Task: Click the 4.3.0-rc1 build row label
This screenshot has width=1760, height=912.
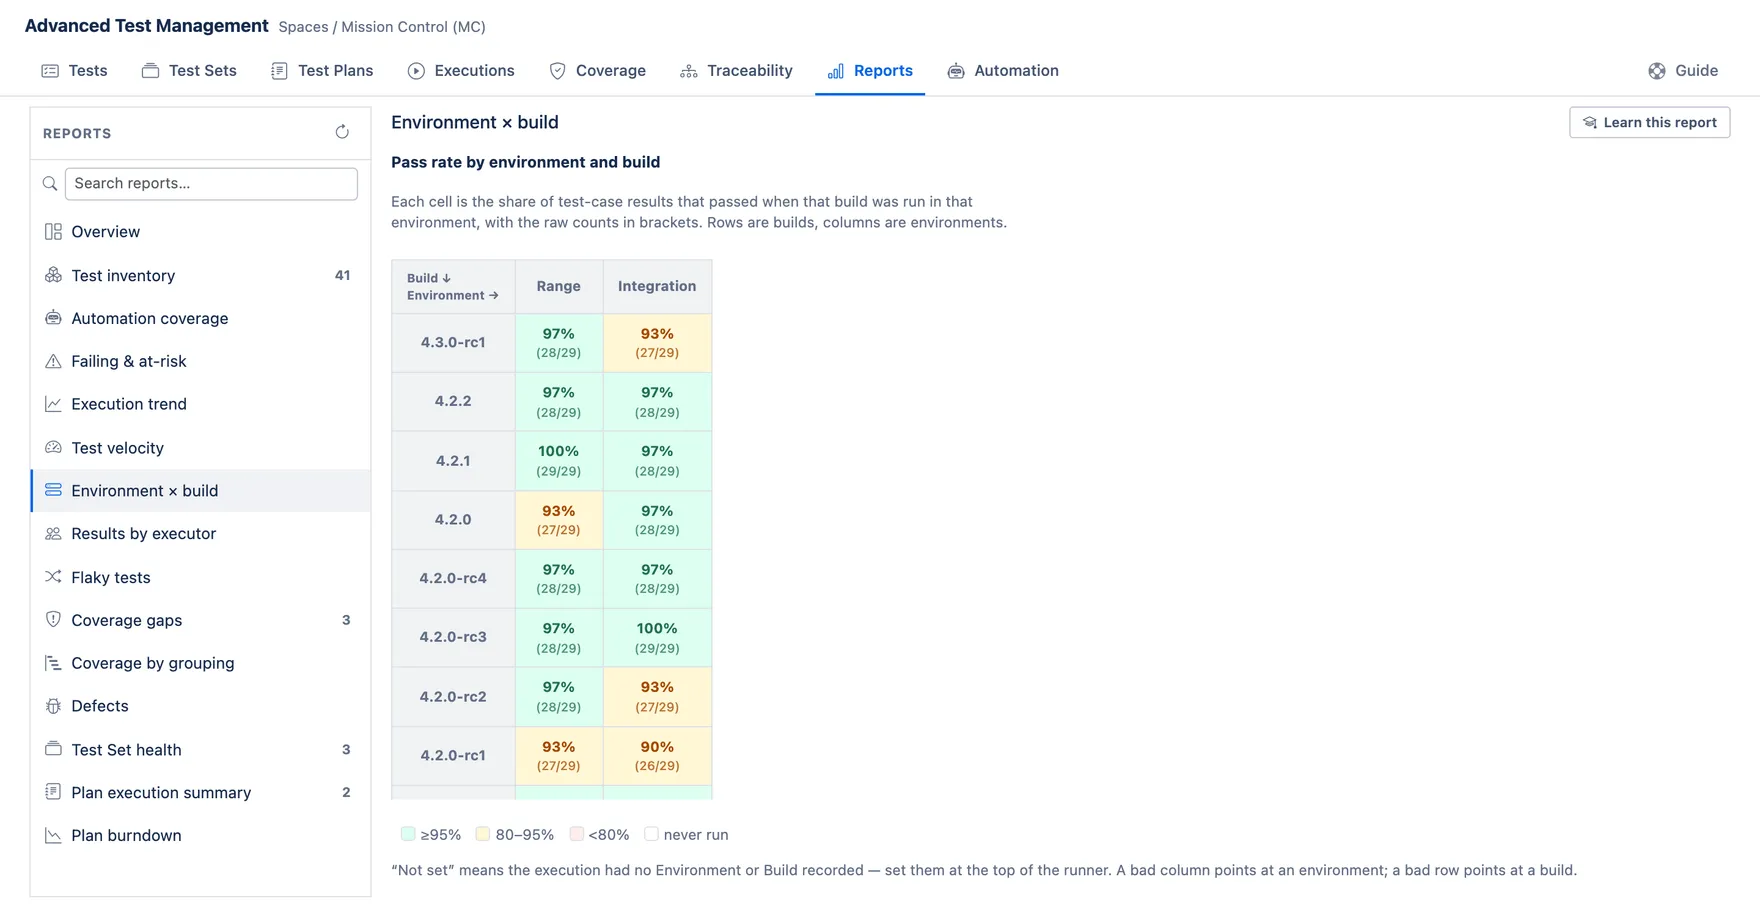Action: click(453, 342)
